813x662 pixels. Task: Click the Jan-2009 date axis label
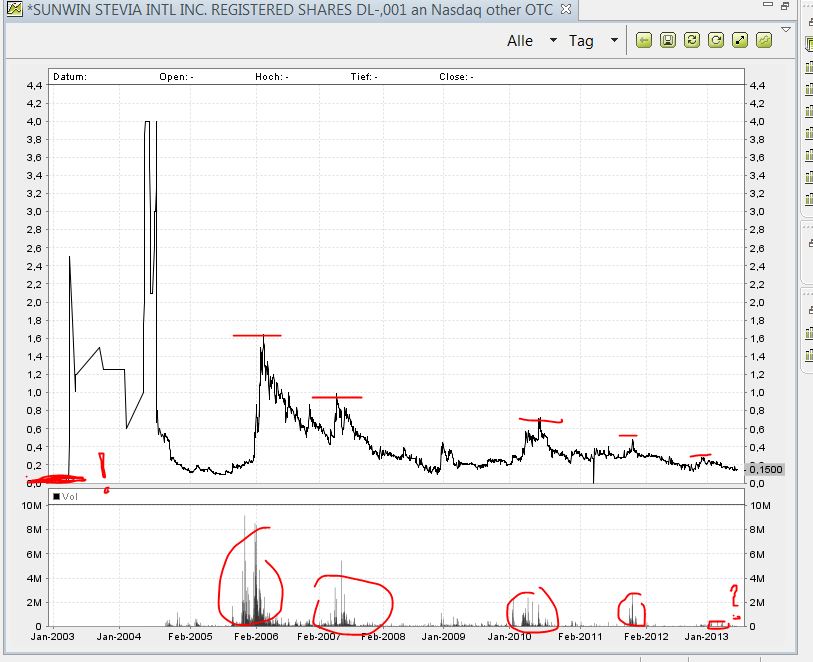[x=444, y=637]
